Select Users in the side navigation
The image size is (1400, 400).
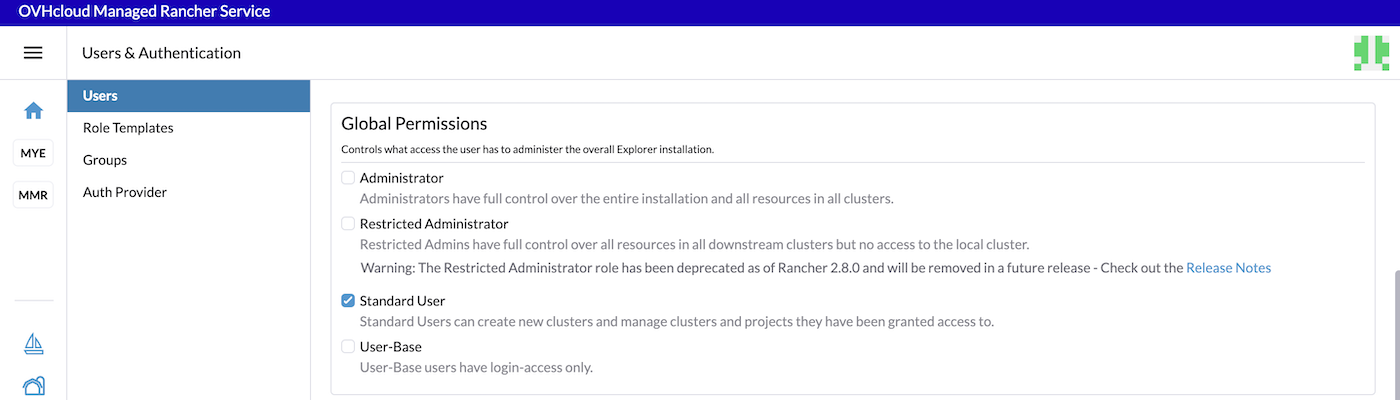[100, 96]
